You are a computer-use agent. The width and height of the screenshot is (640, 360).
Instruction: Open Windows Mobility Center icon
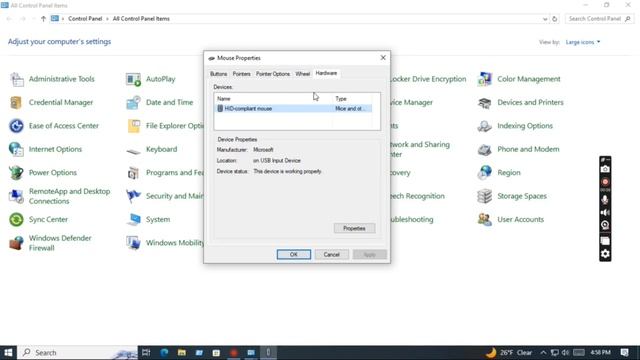[x=133, y=243]
